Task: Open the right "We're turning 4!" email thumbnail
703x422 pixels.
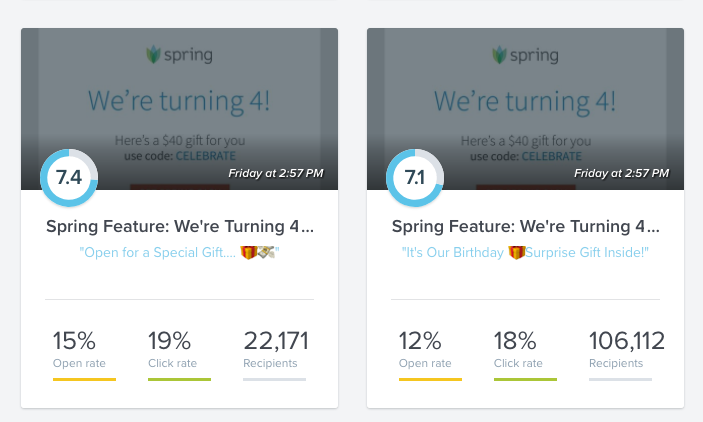Action: click(x=525, y=109)
